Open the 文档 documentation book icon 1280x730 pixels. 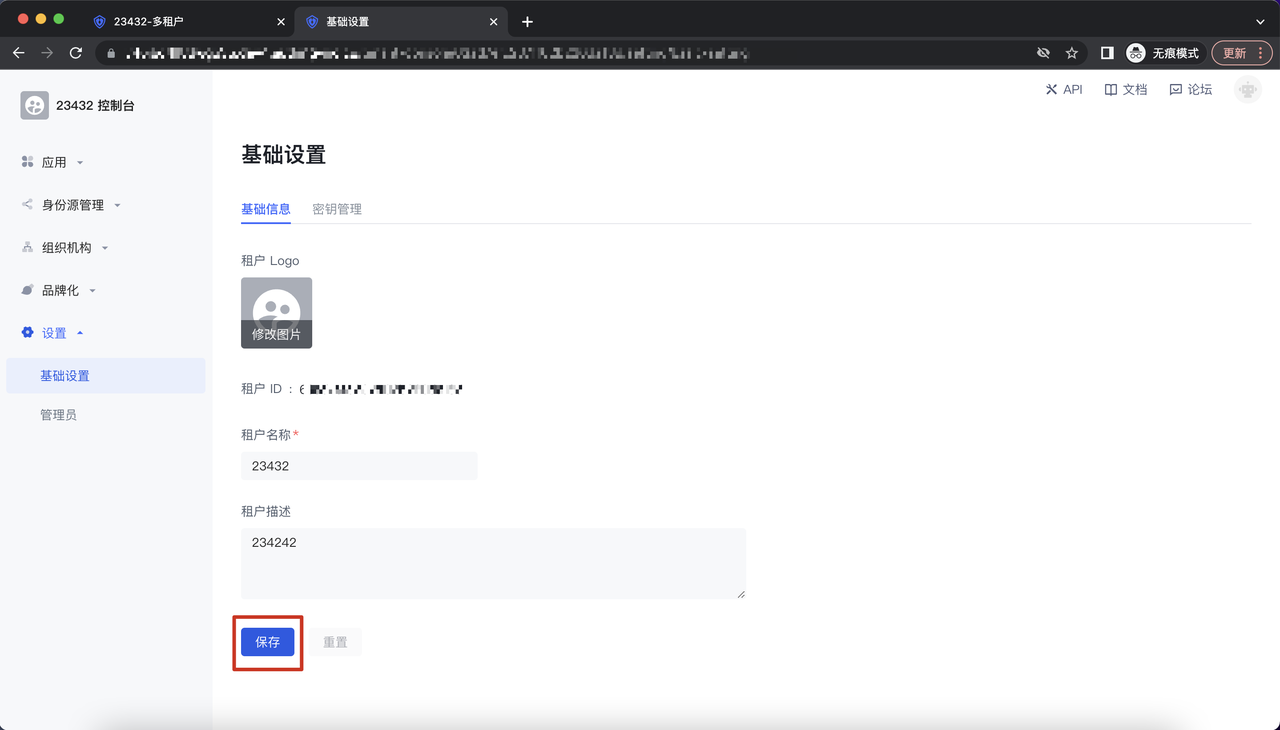pyautogui.click(x=1110, y=90)
